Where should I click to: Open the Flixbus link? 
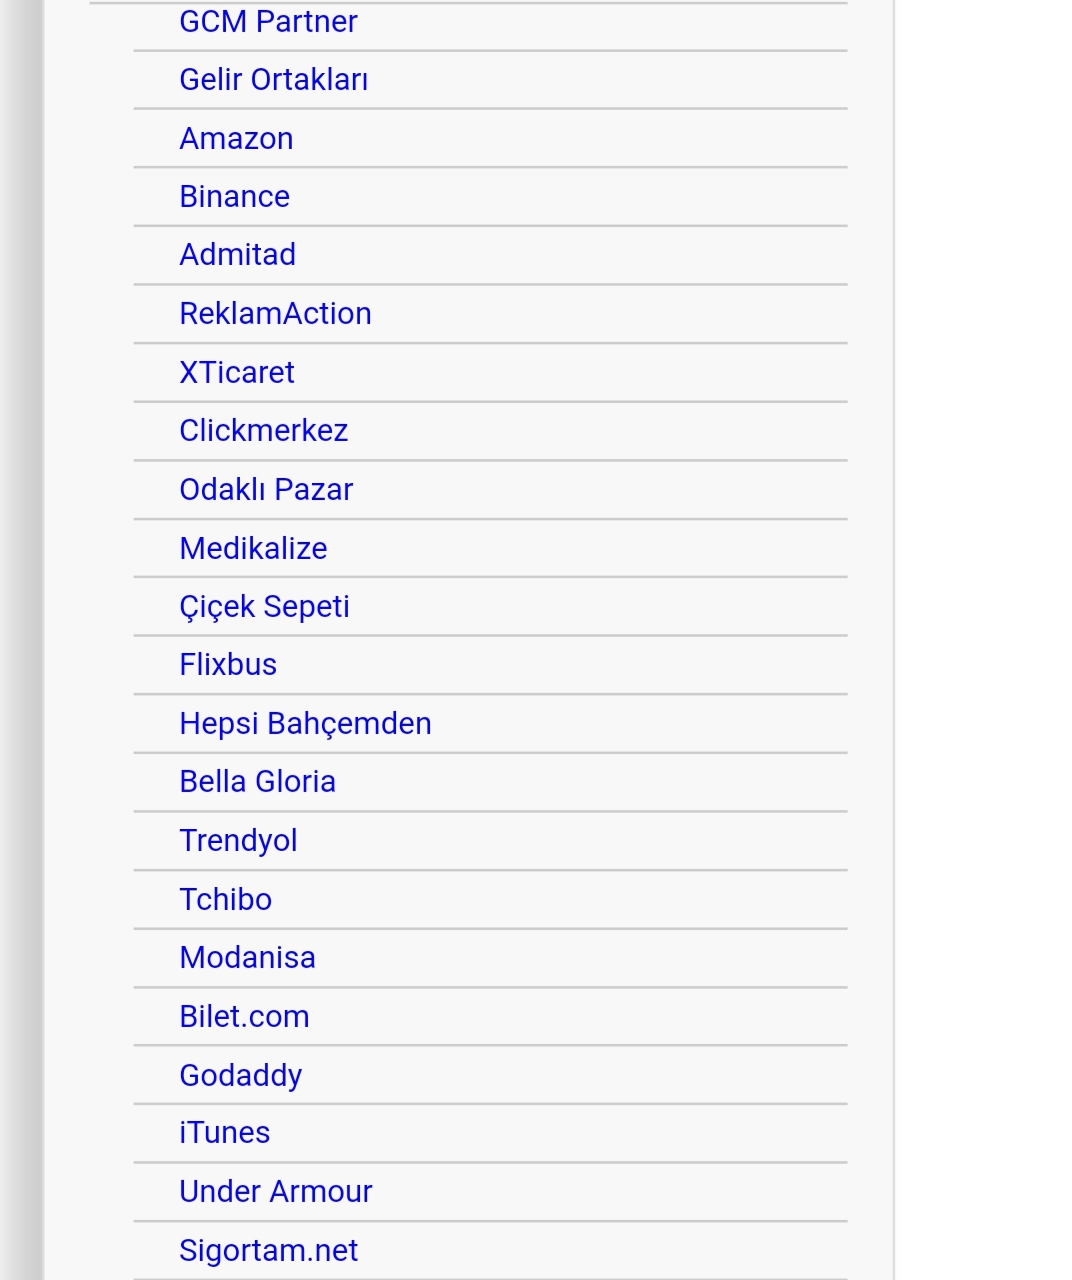click(x=228, y=665)
